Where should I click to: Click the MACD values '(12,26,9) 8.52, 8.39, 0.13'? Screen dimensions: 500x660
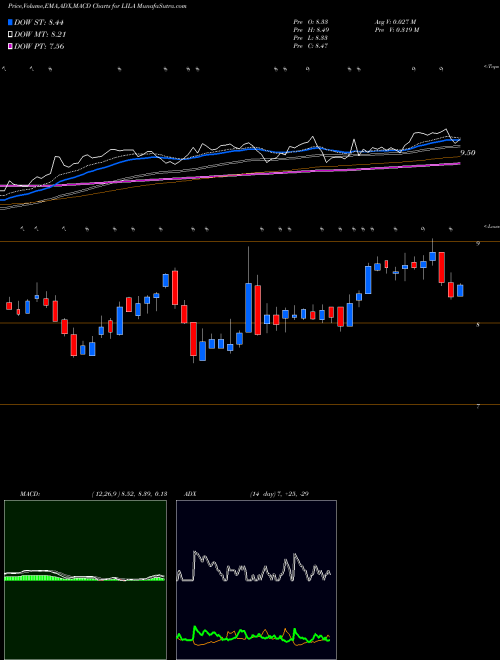pos(129,494)
